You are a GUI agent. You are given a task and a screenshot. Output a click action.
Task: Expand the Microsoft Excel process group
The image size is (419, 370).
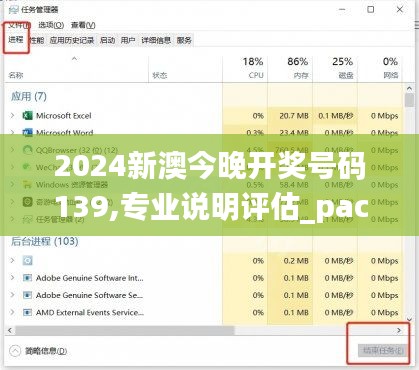12,116
